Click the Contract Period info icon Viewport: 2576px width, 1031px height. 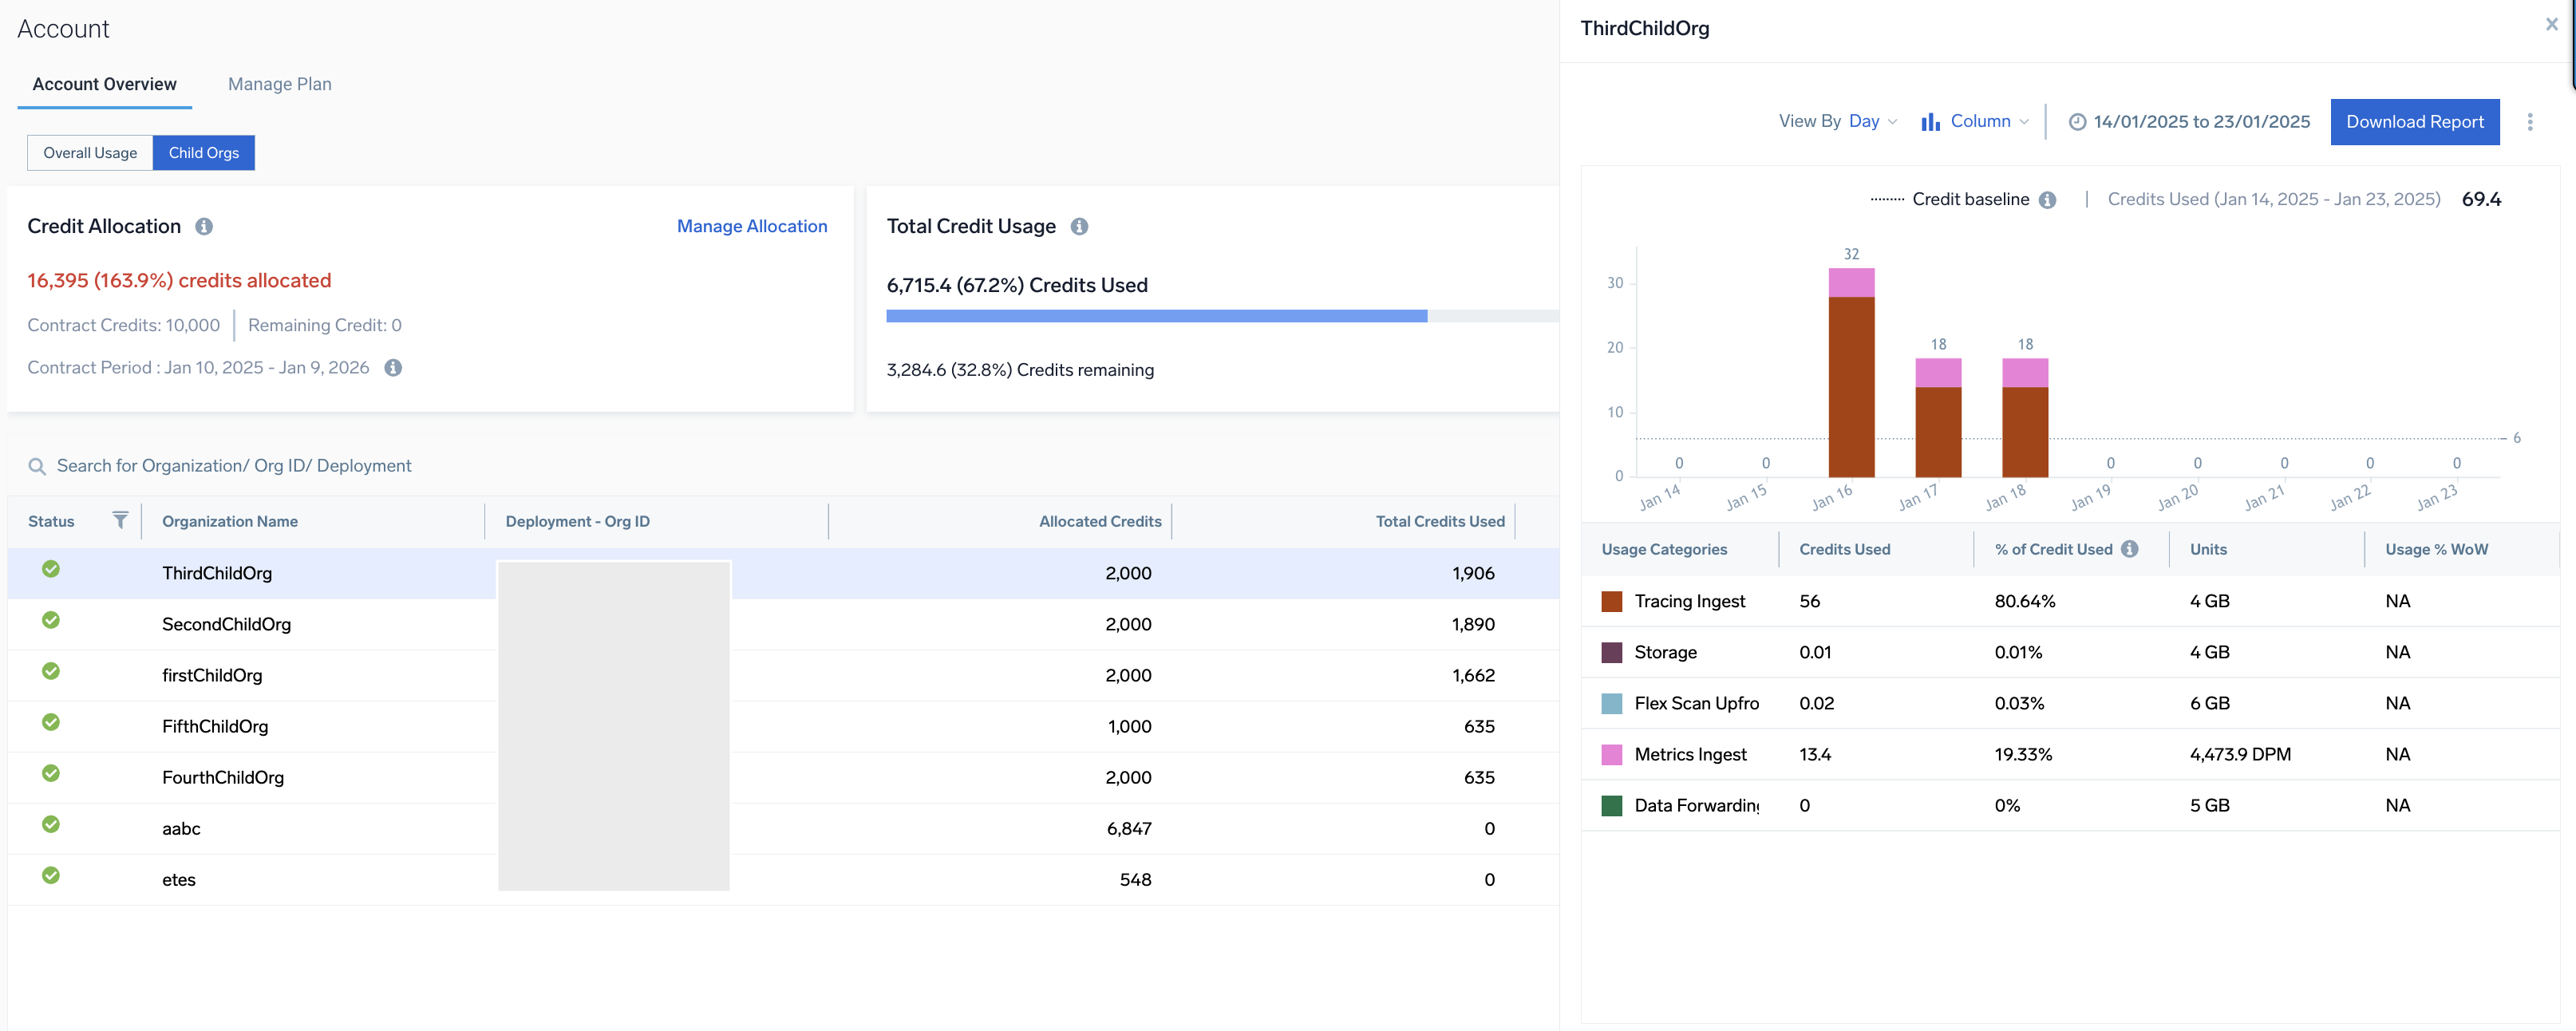tap(393, 367)
